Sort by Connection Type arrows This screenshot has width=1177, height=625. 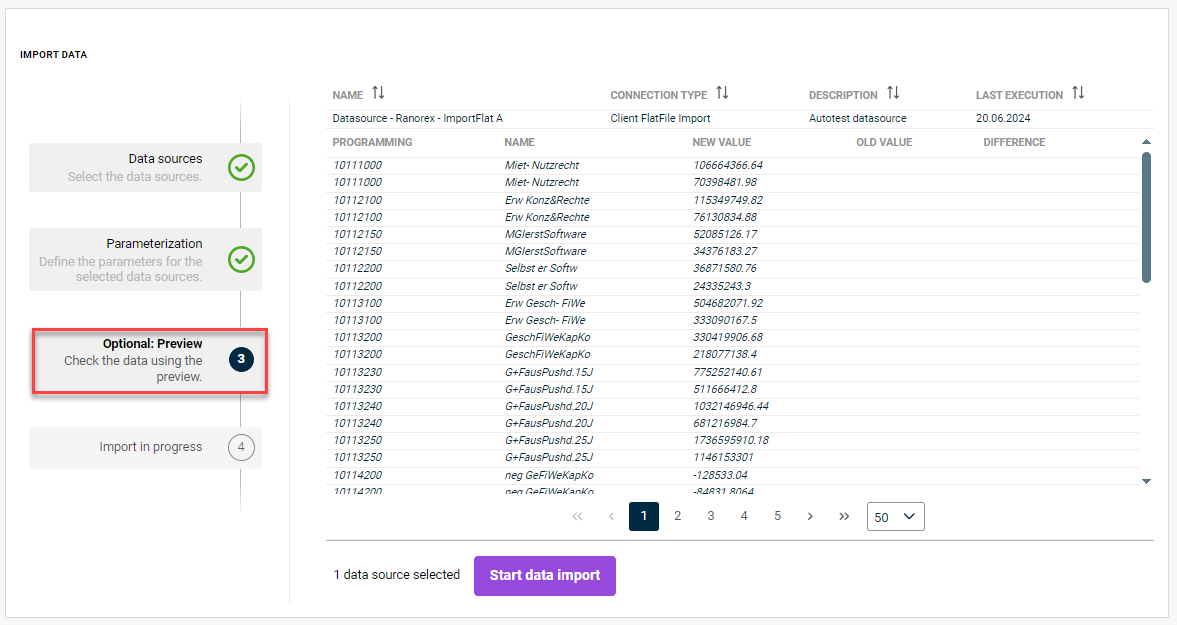(x=722, y=93)
